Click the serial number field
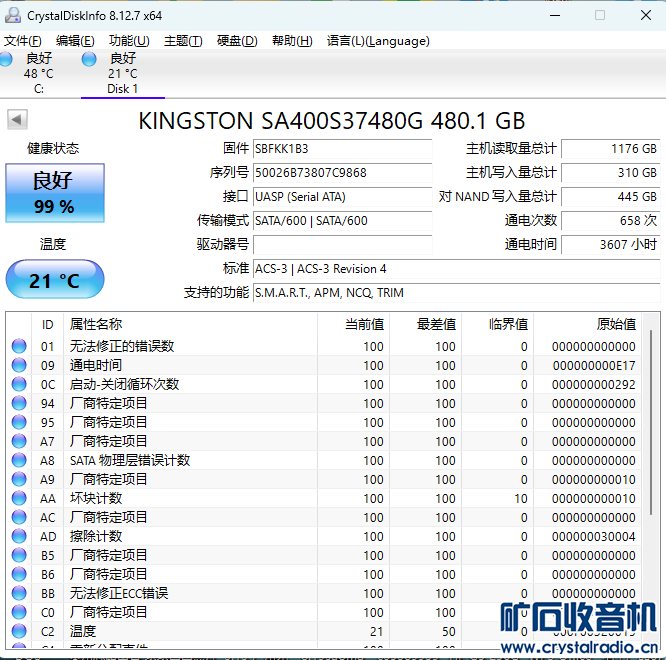This screenshot has height=660, width=666. [x=342, y=172]
